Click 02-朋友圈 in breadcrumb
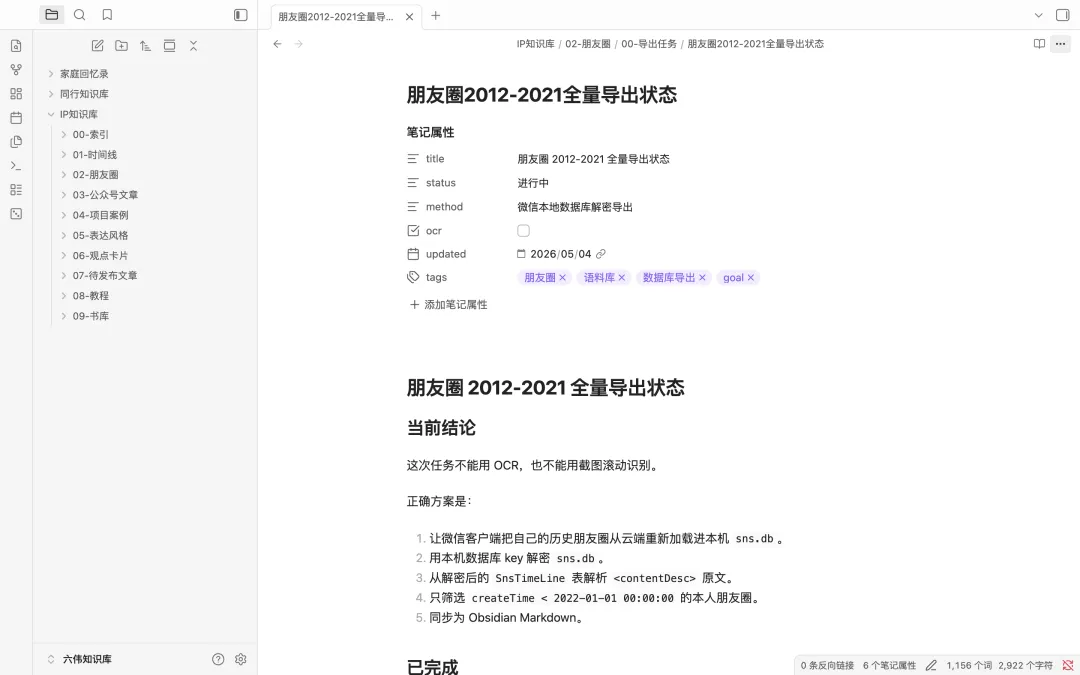This screenshot has width=1080, height=675. [588, 43]
